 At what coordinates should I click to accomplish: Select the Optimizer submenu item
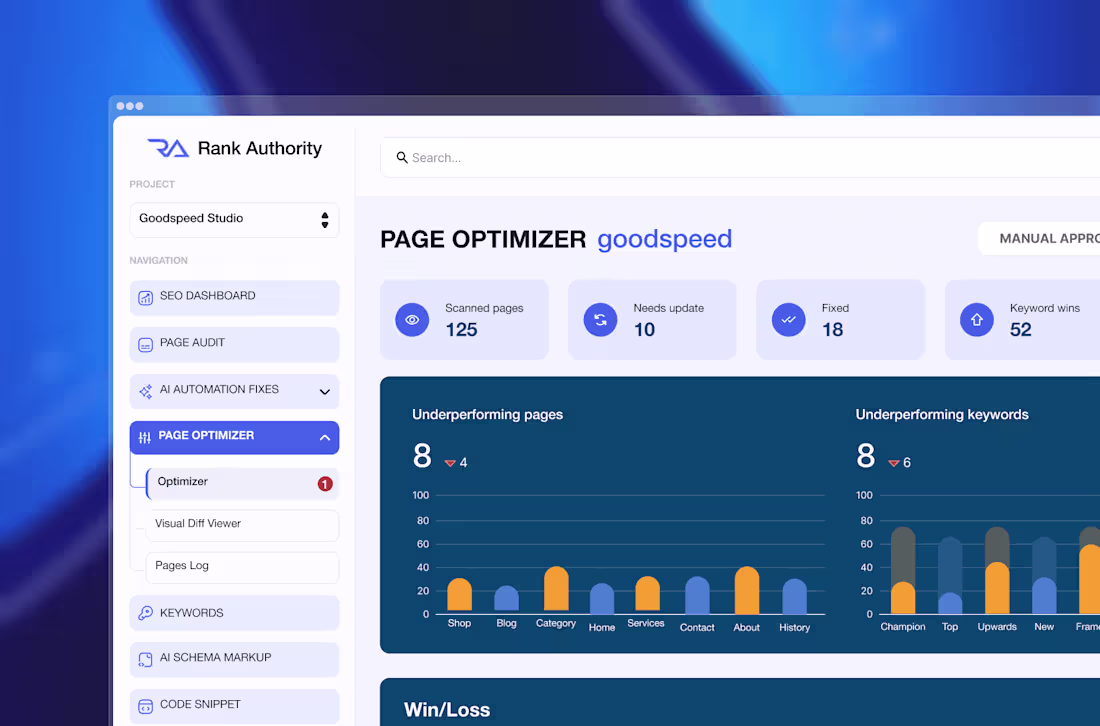(242, 483)
